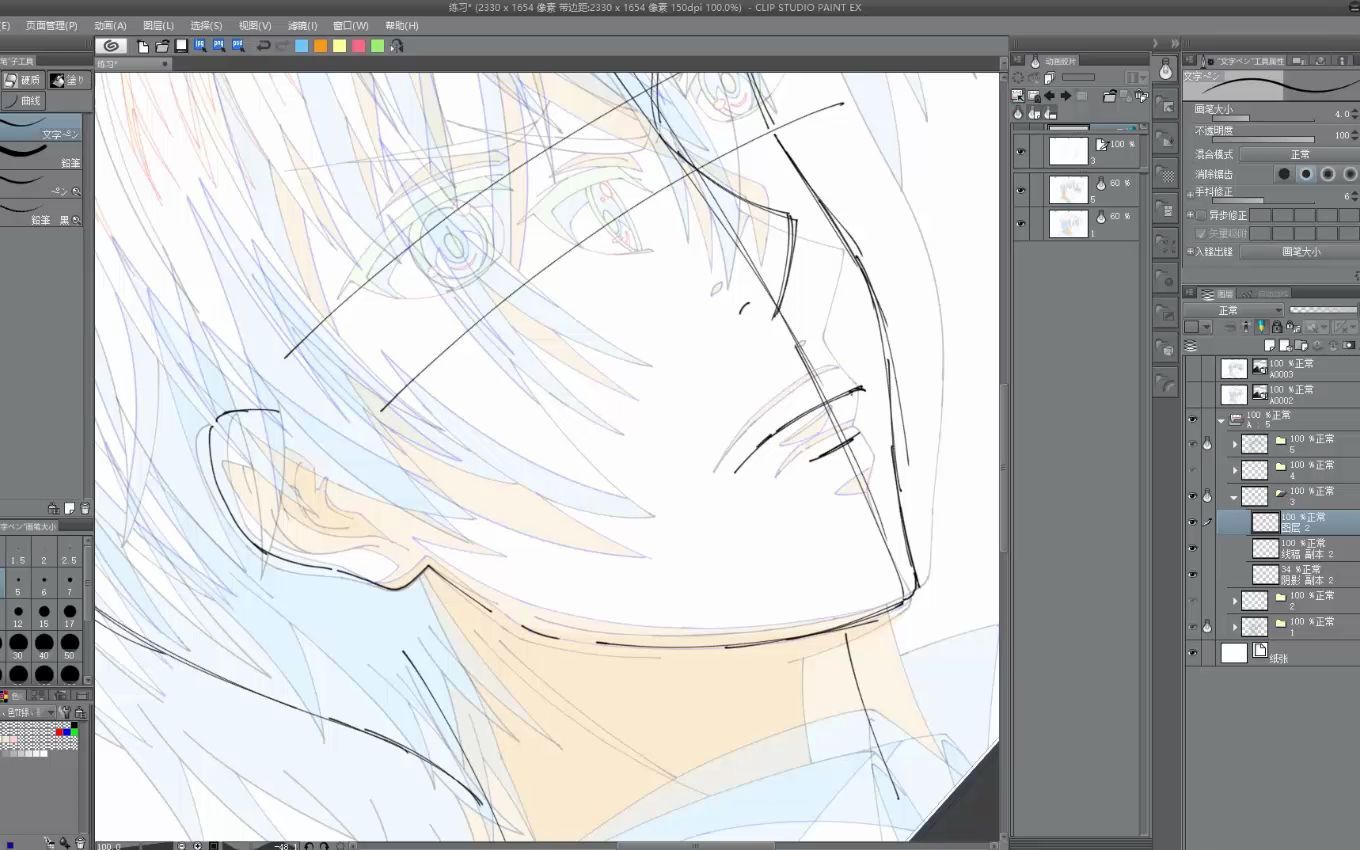Select the 铅笔 黑 brush preset

pos(41,212)
